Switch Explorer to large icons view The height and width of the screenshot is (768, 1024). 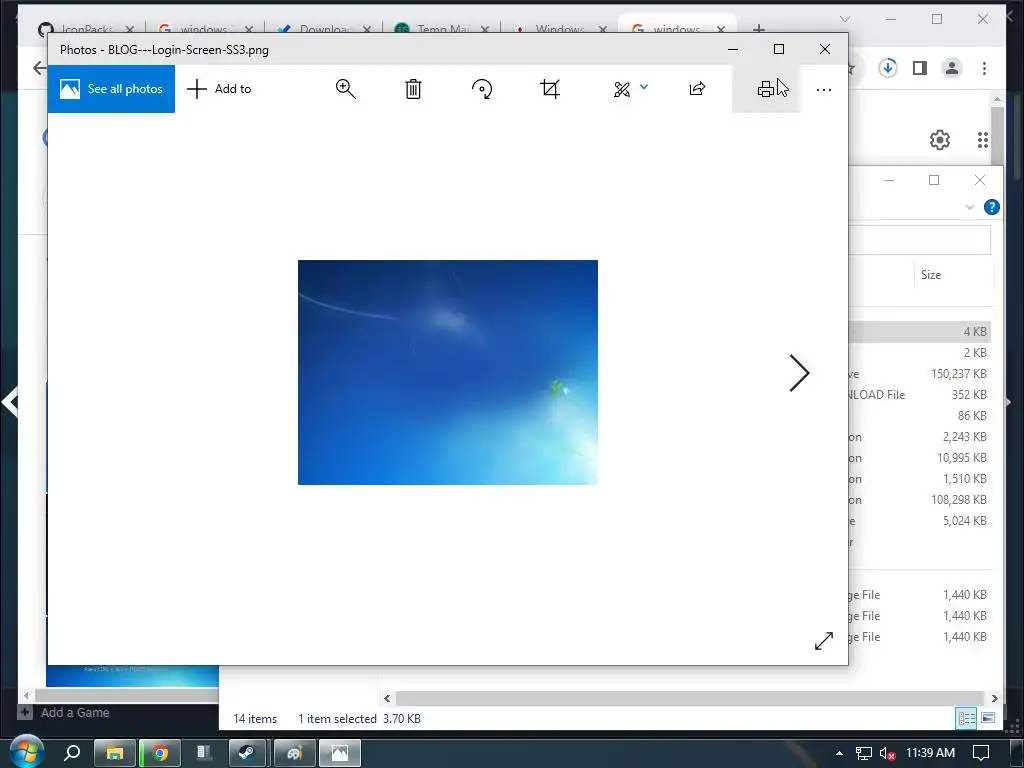tap(988, 718)
